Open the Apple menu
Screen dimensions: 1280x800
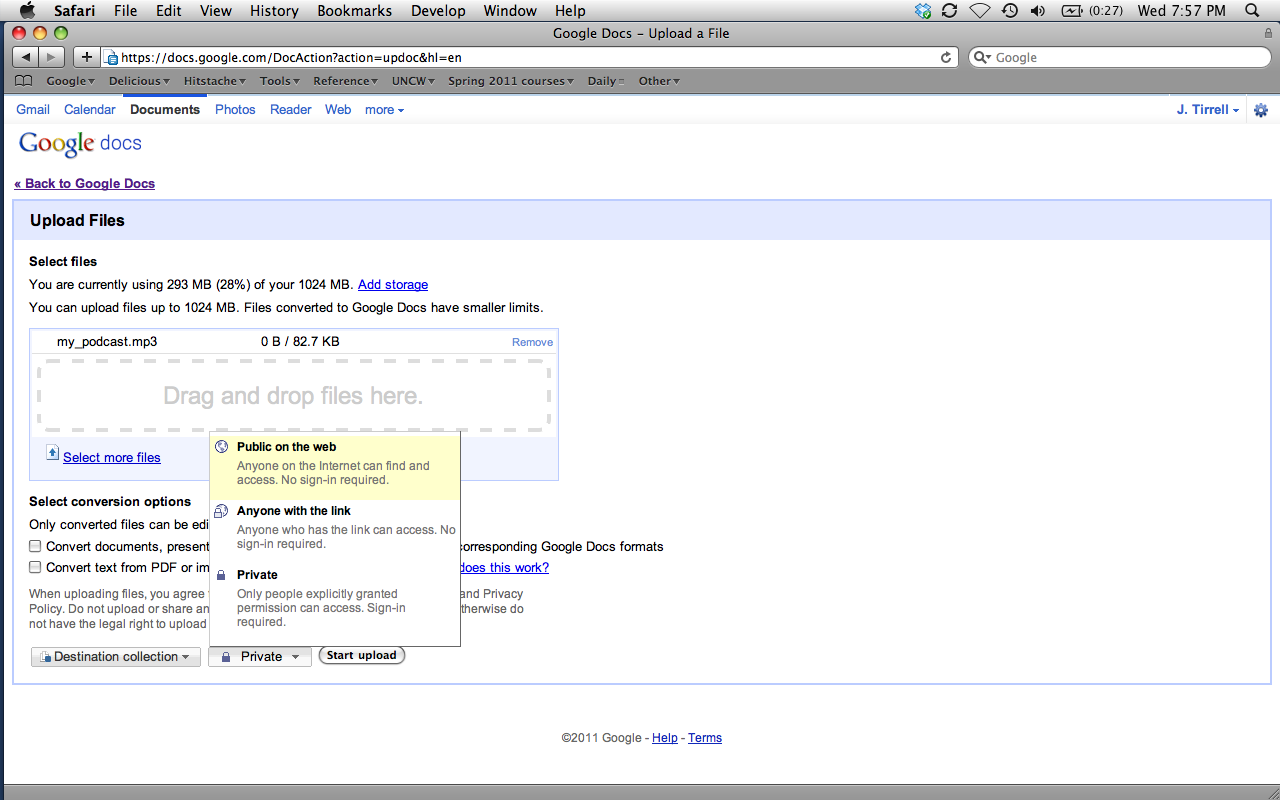27,11
